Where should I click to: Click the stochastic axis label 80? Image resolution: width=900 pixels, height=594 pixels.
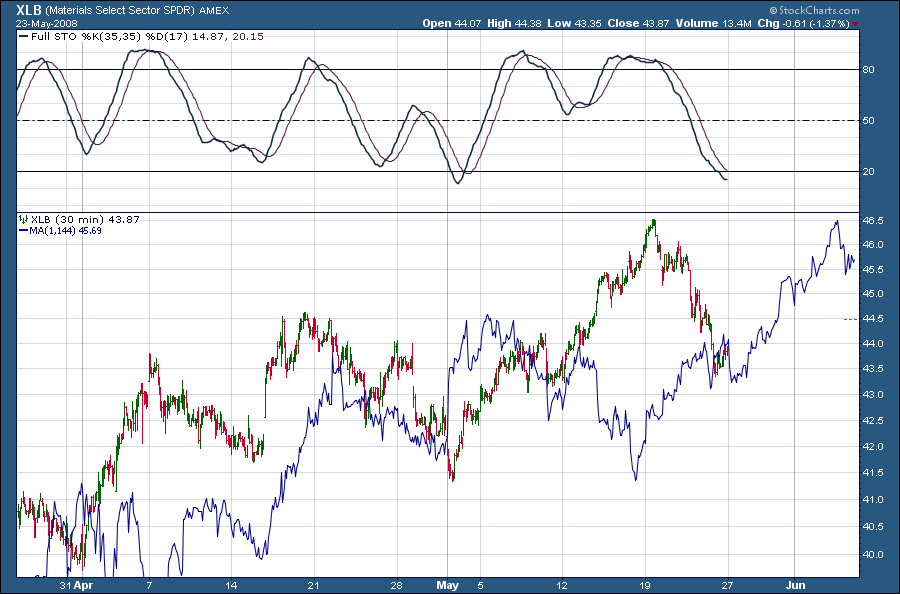(x=868, y=69)
